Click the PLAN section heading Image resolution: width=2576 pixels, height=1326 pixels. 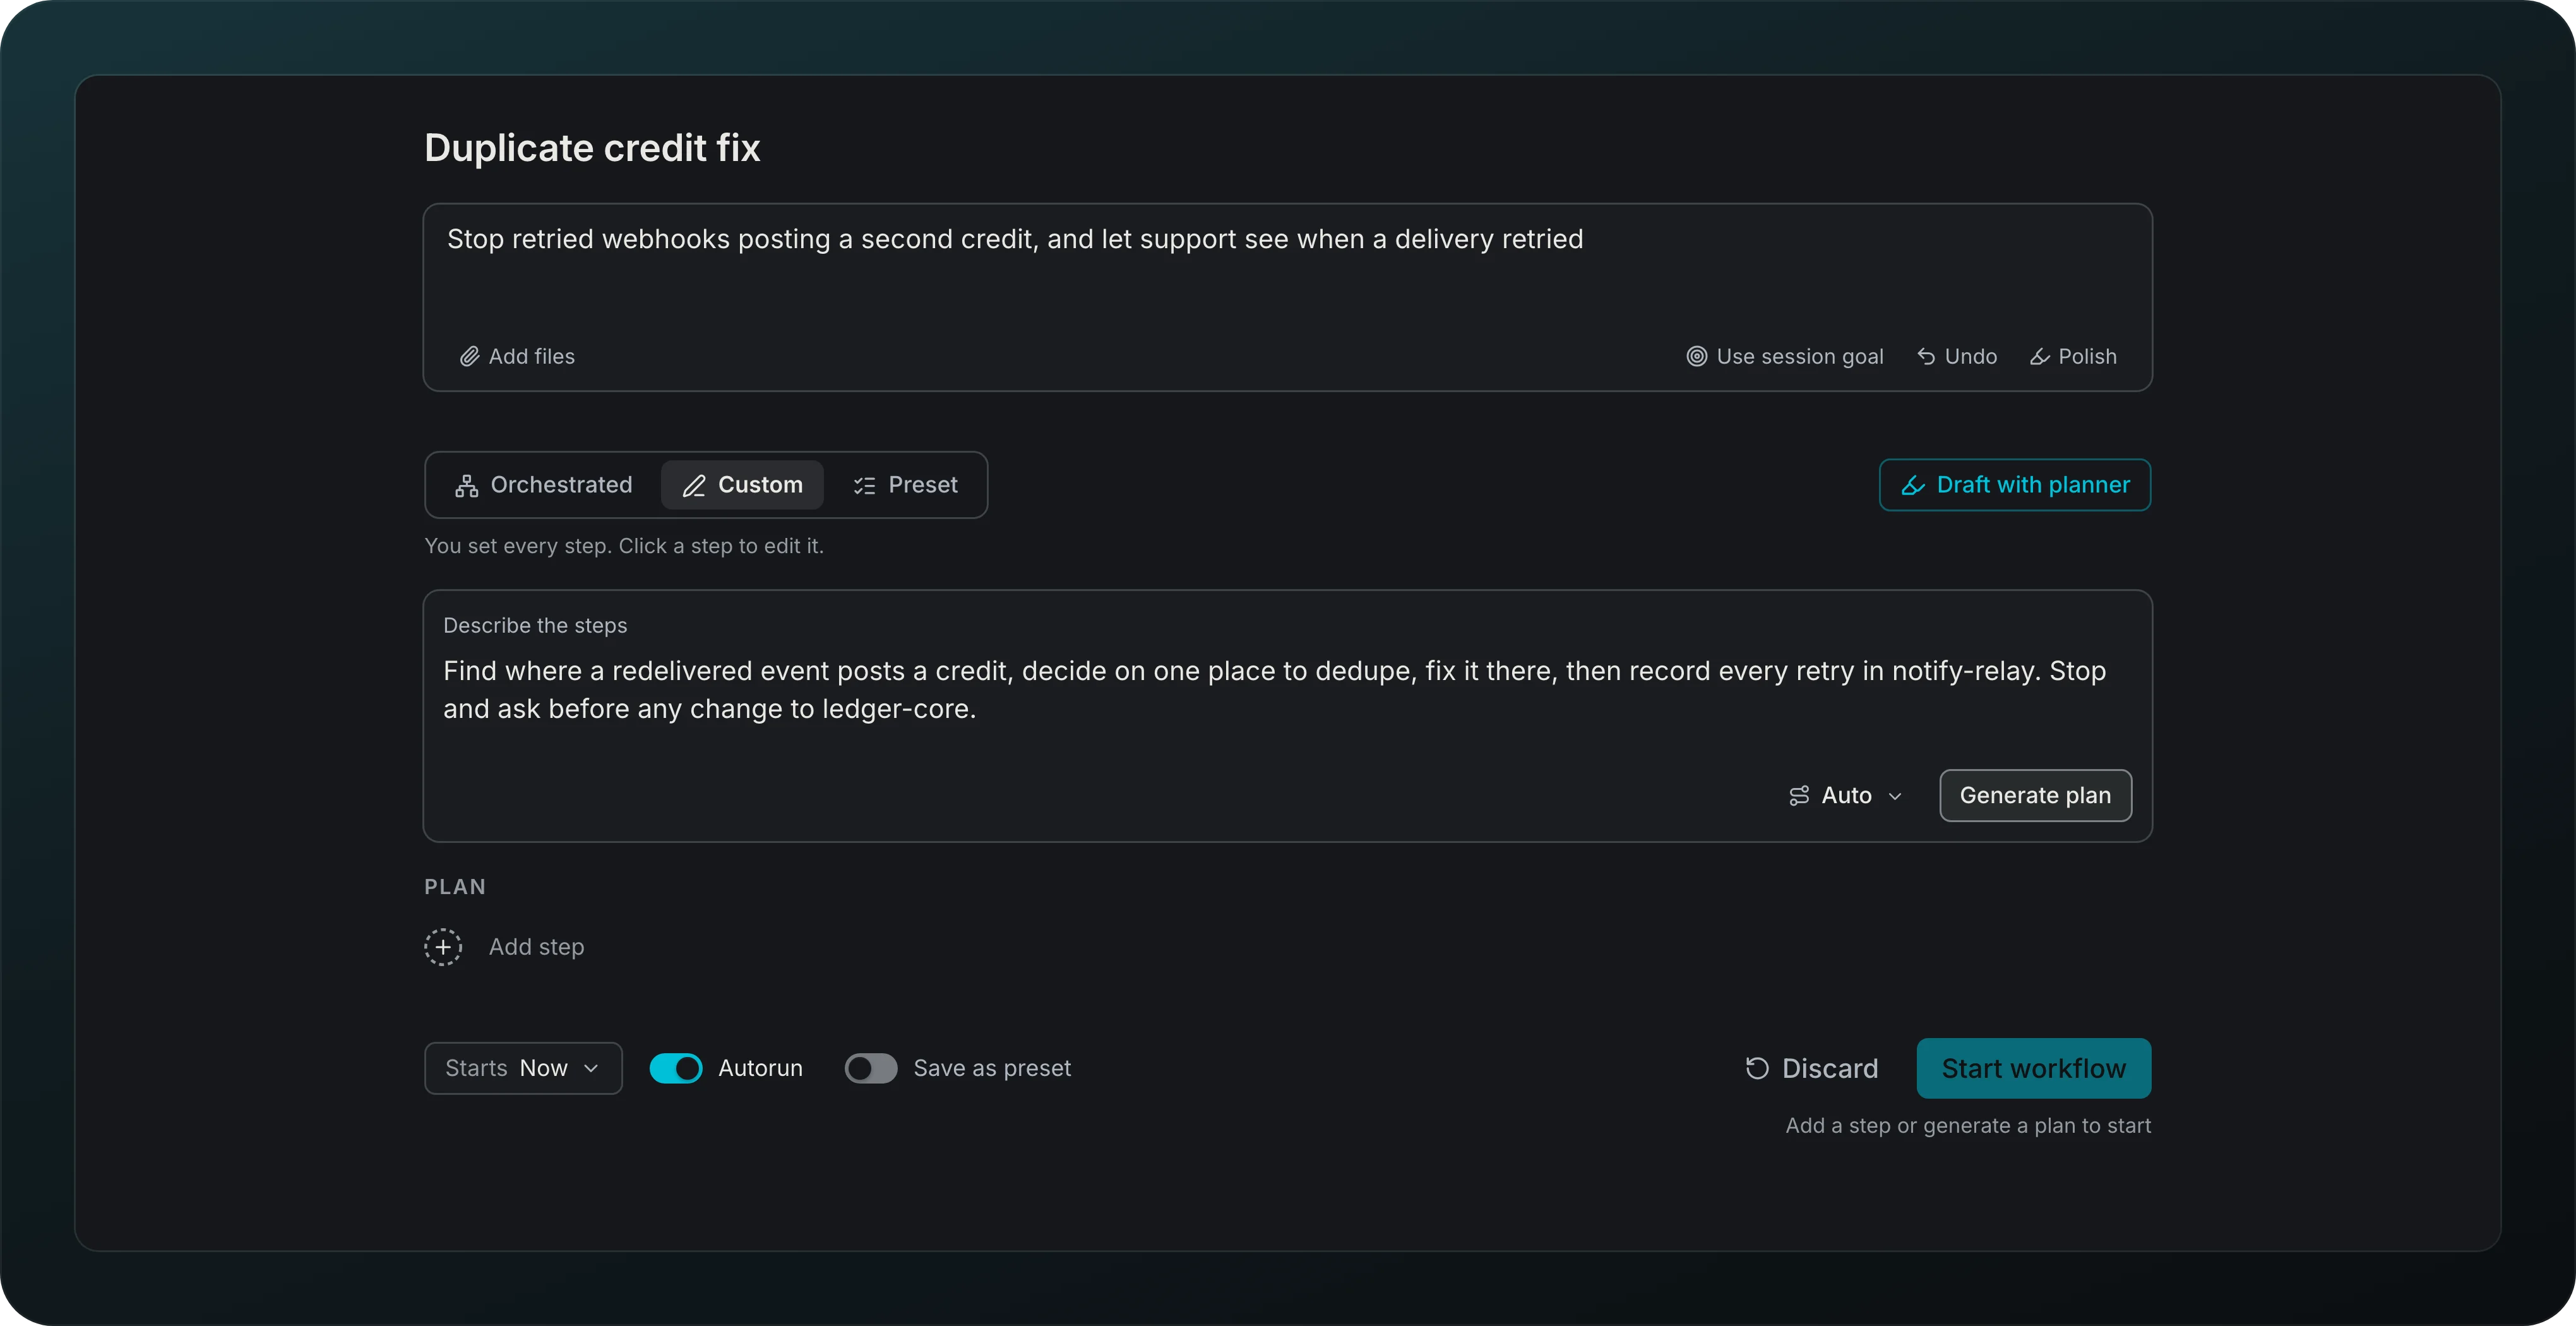pyautogui.click(x=455, y=887)
